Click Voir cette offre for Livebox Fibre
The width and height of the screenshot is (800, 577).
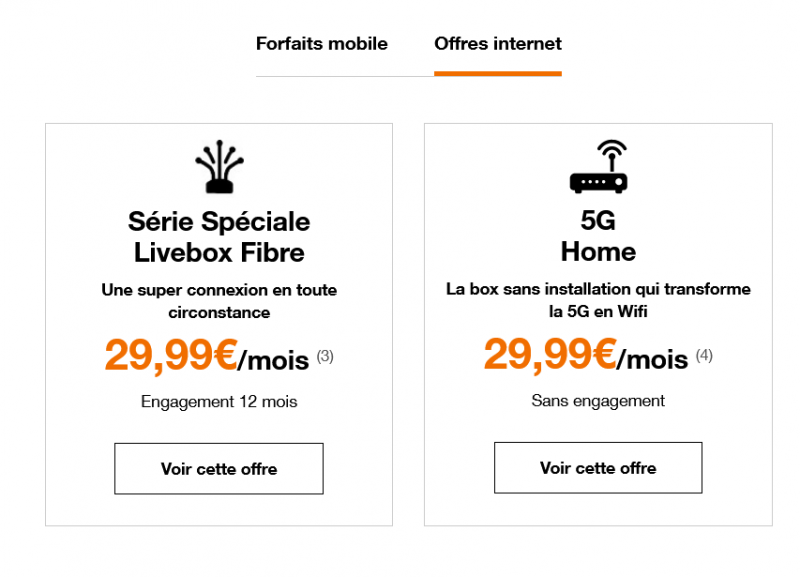pos(219,468)
